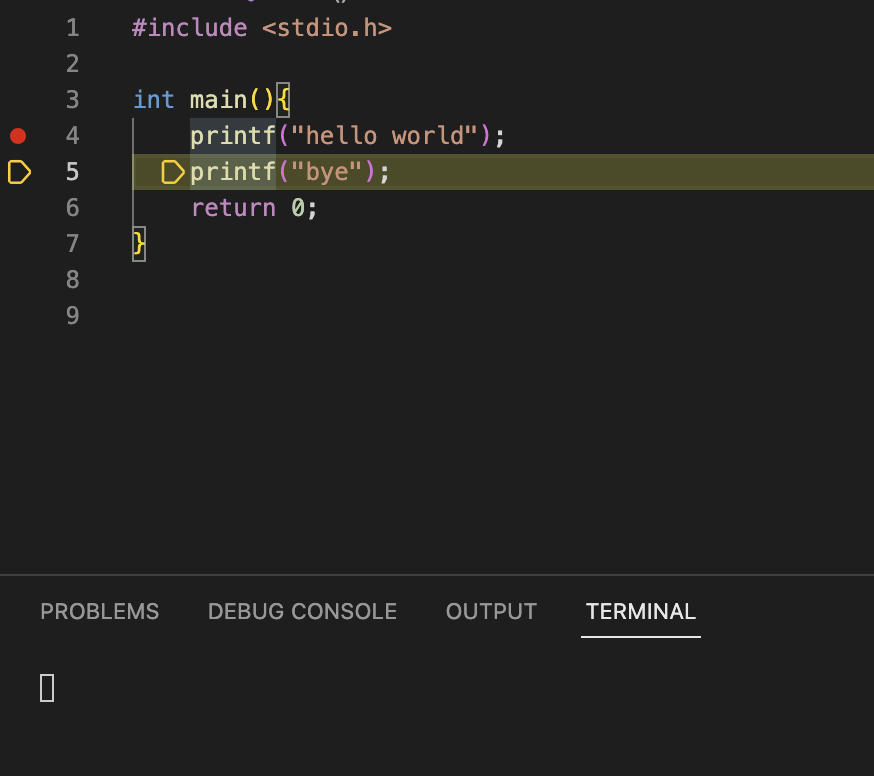Click the #include directive text

[190, 28]
